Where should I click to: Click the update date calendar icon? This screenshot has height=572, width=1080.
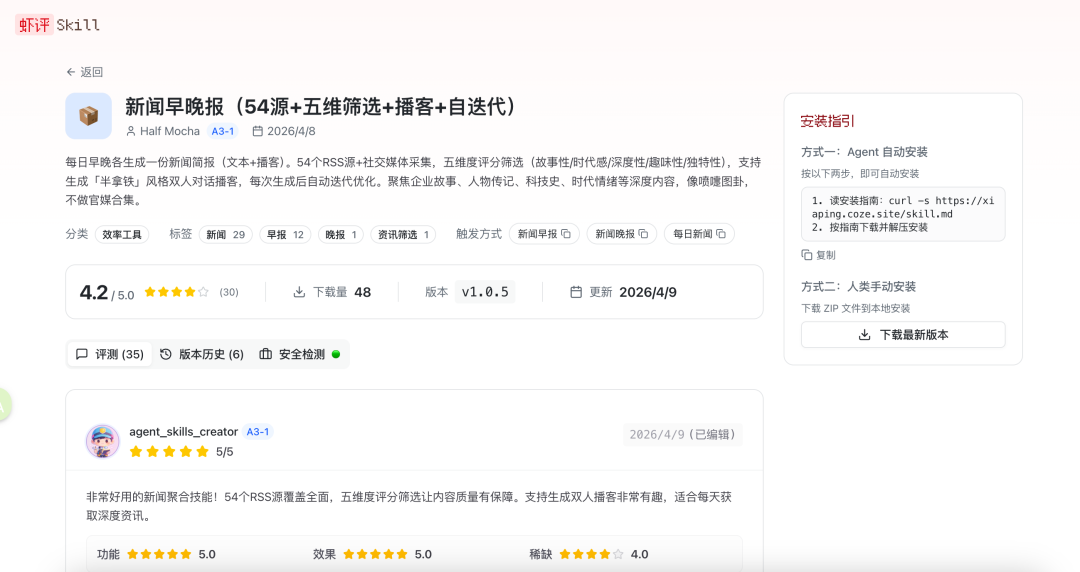coord(576,292)
